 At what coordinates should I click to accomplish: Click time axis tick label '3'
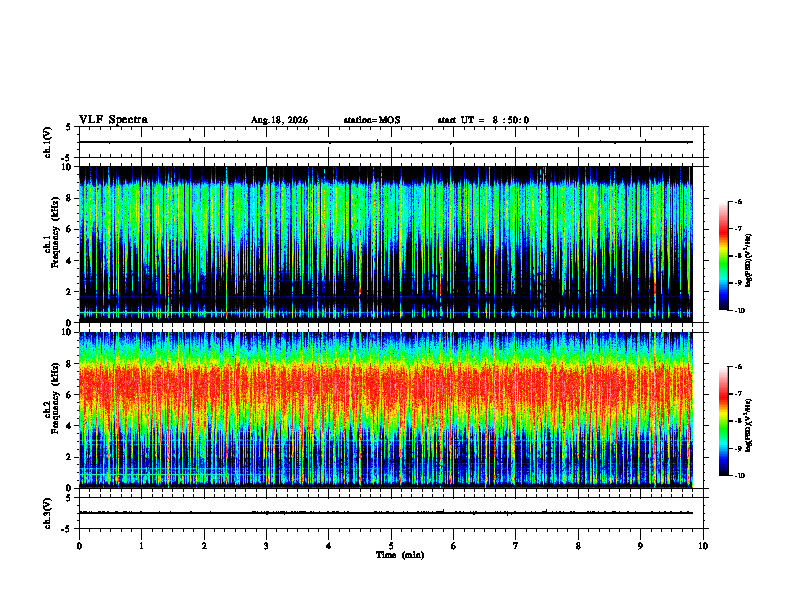pos(266,546)
